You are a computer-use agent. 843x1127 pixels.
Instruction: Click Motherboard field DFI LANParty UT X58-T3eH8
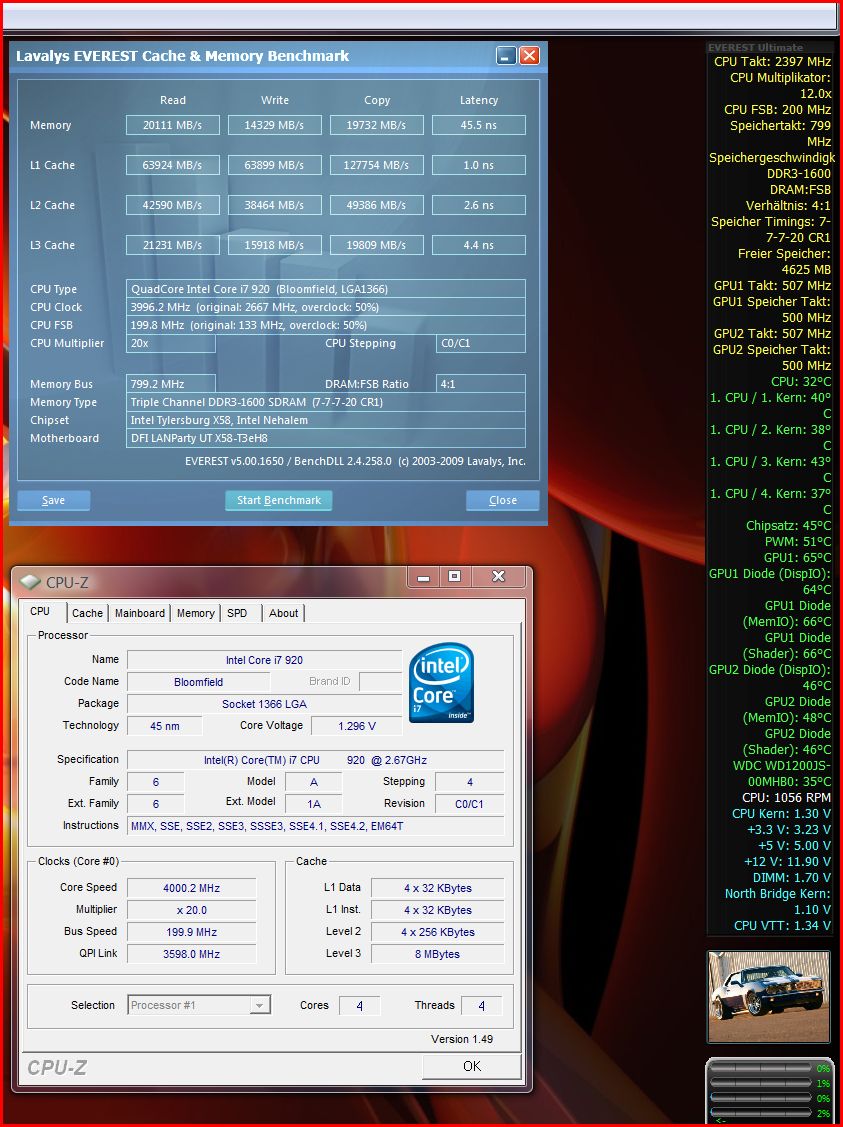click(x=326, y=438)
